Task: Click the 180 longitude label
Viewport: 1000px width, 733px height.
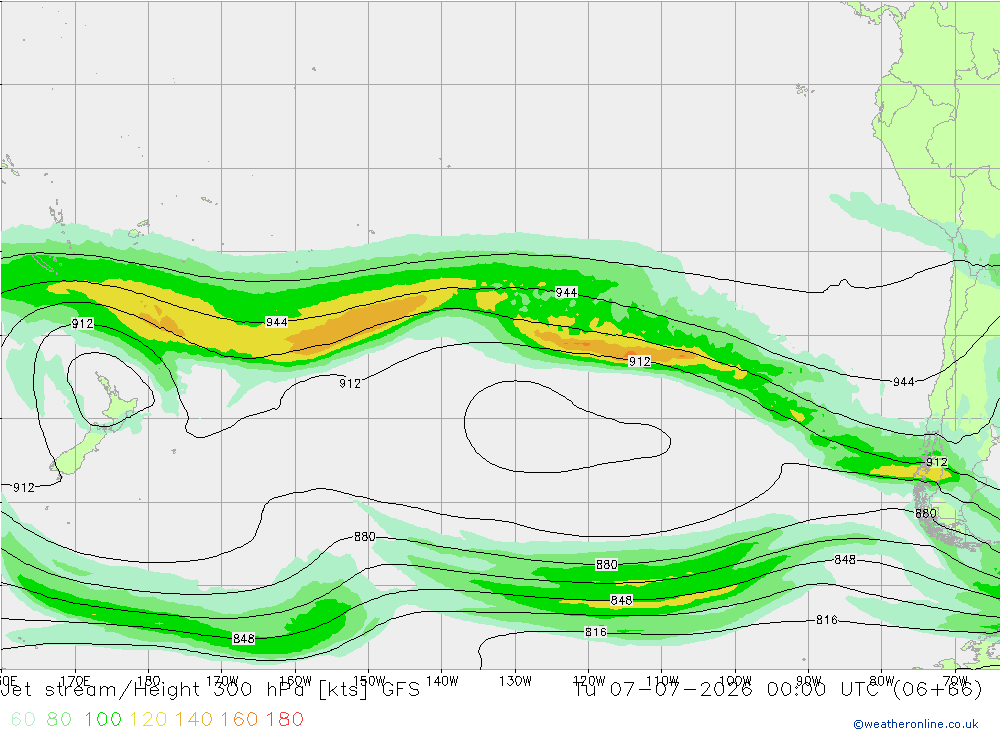Action: pos(149,681)
